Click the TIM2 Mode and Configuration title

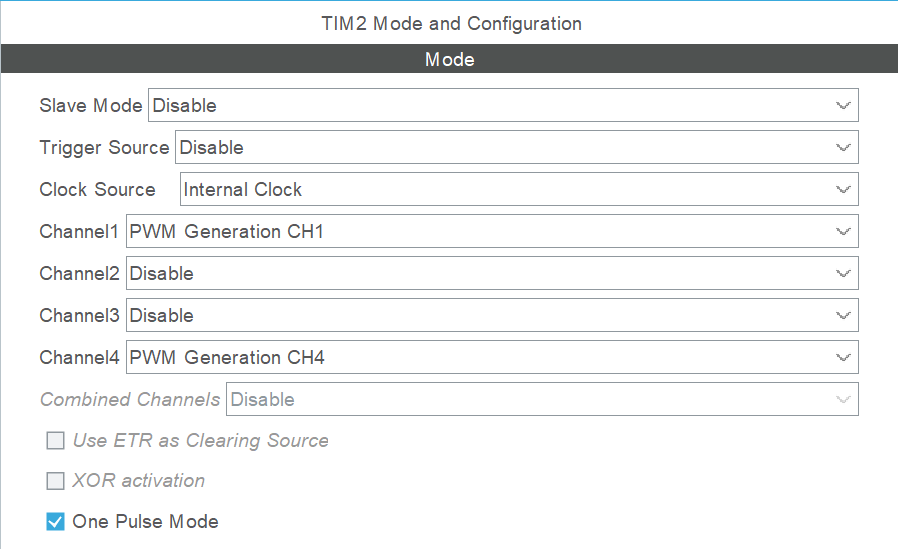click(451, 23)
